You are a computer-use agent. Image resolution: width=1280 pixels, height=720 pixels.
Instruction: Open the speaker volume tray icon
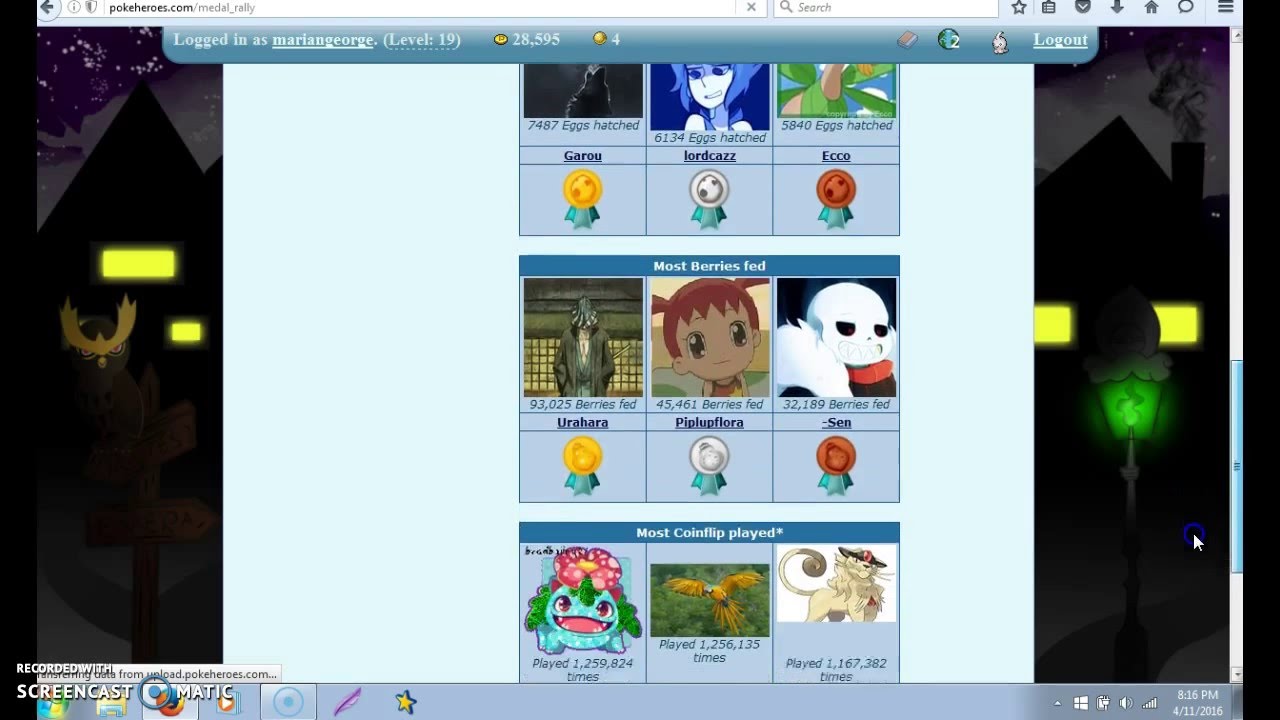(x=1126, y=703)
